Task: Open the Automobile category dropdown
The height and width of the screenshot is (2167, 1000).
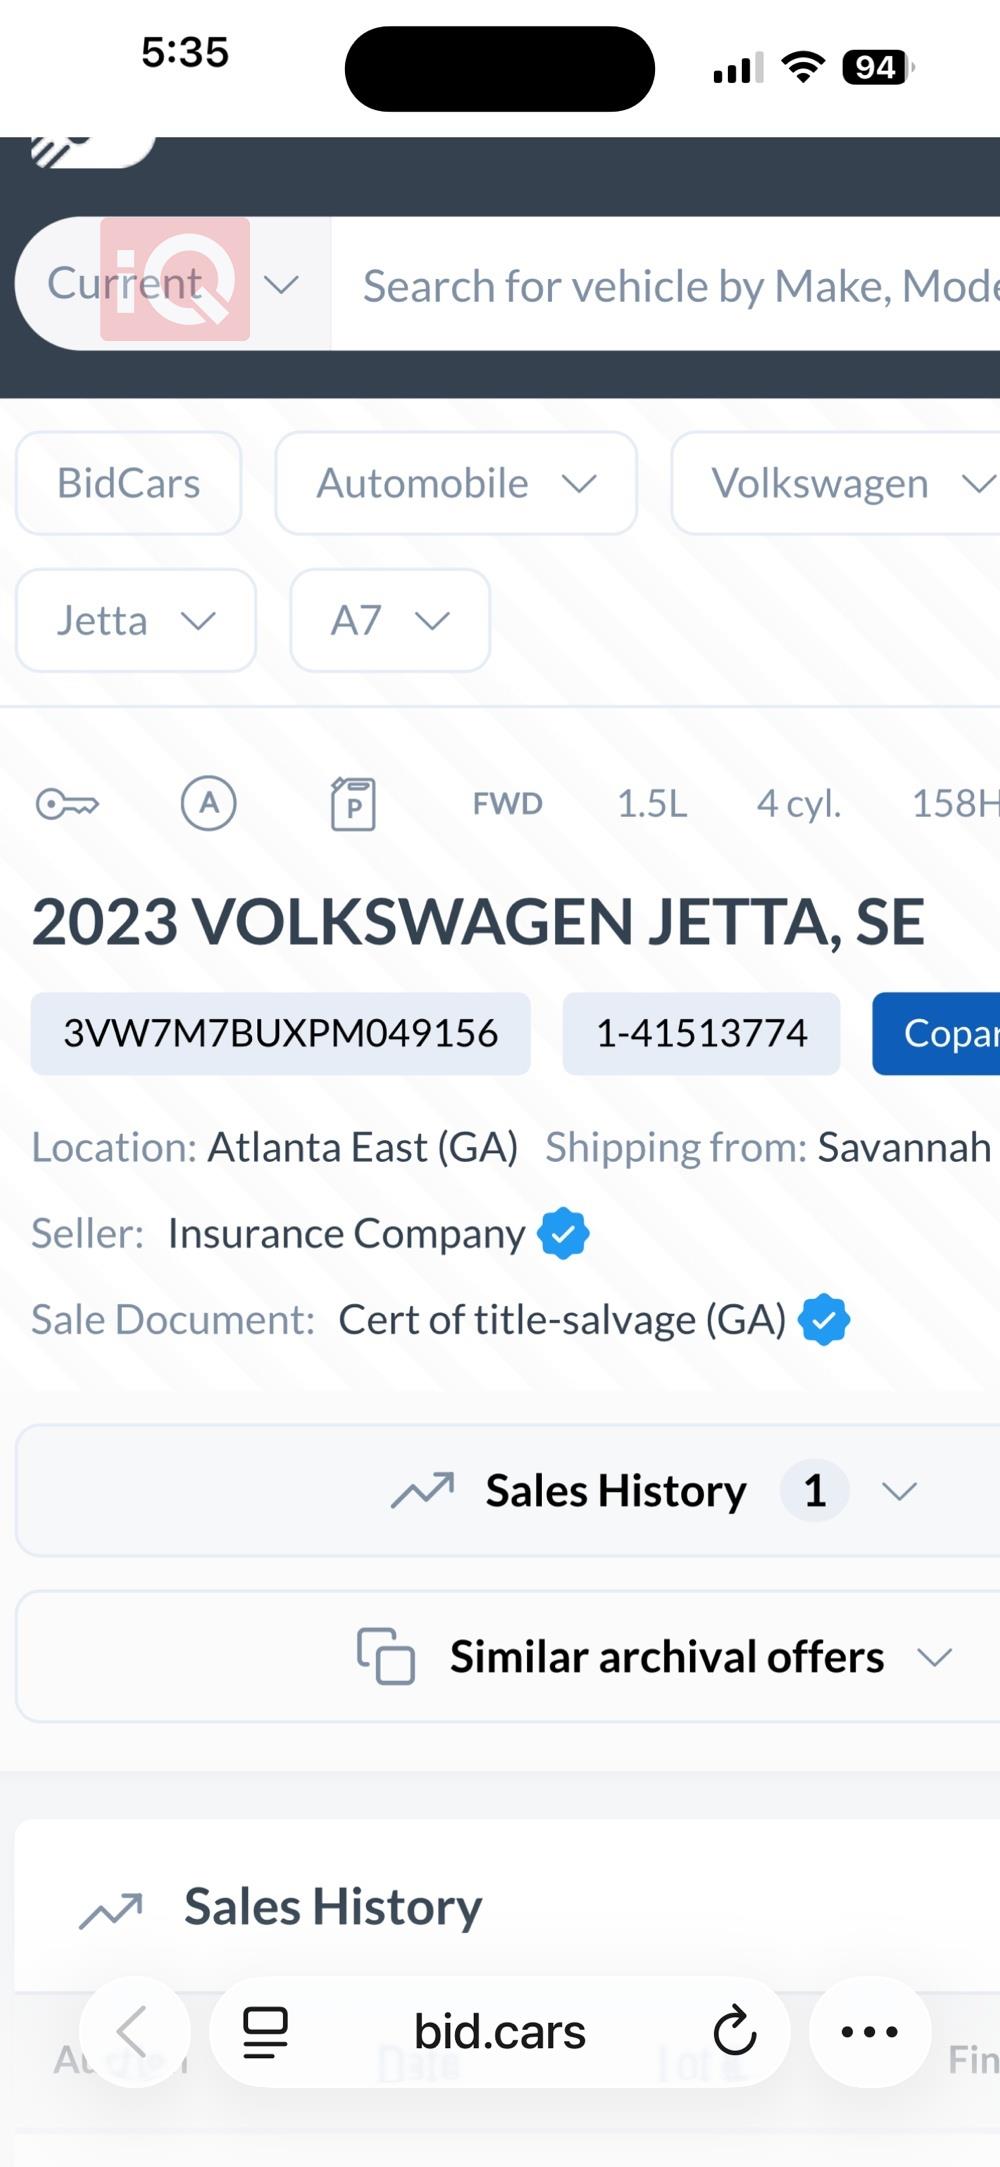Action: click(456, 483)
